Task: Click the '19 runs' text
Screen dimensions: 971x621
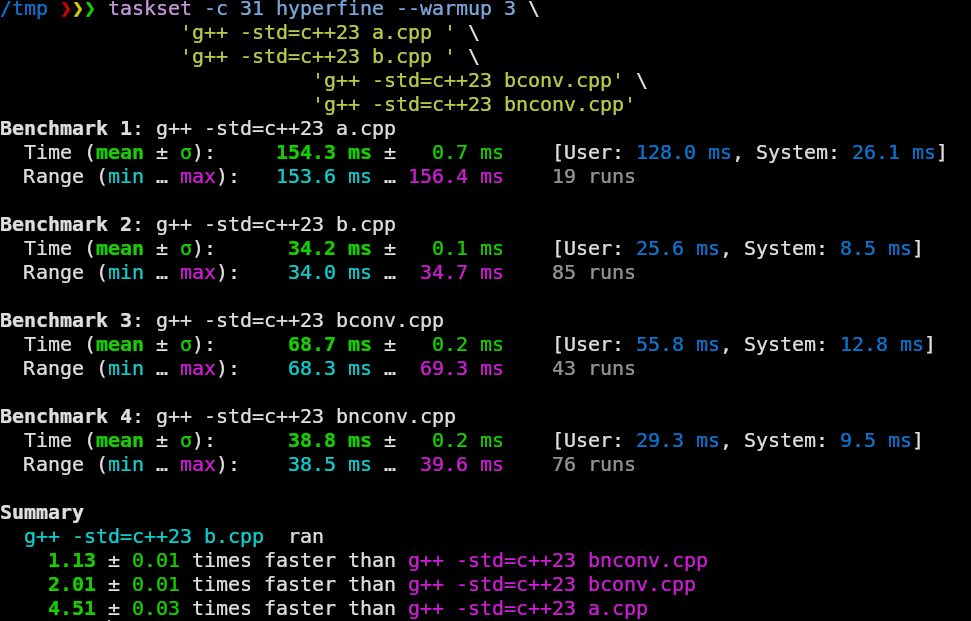Action: point(593,177)
